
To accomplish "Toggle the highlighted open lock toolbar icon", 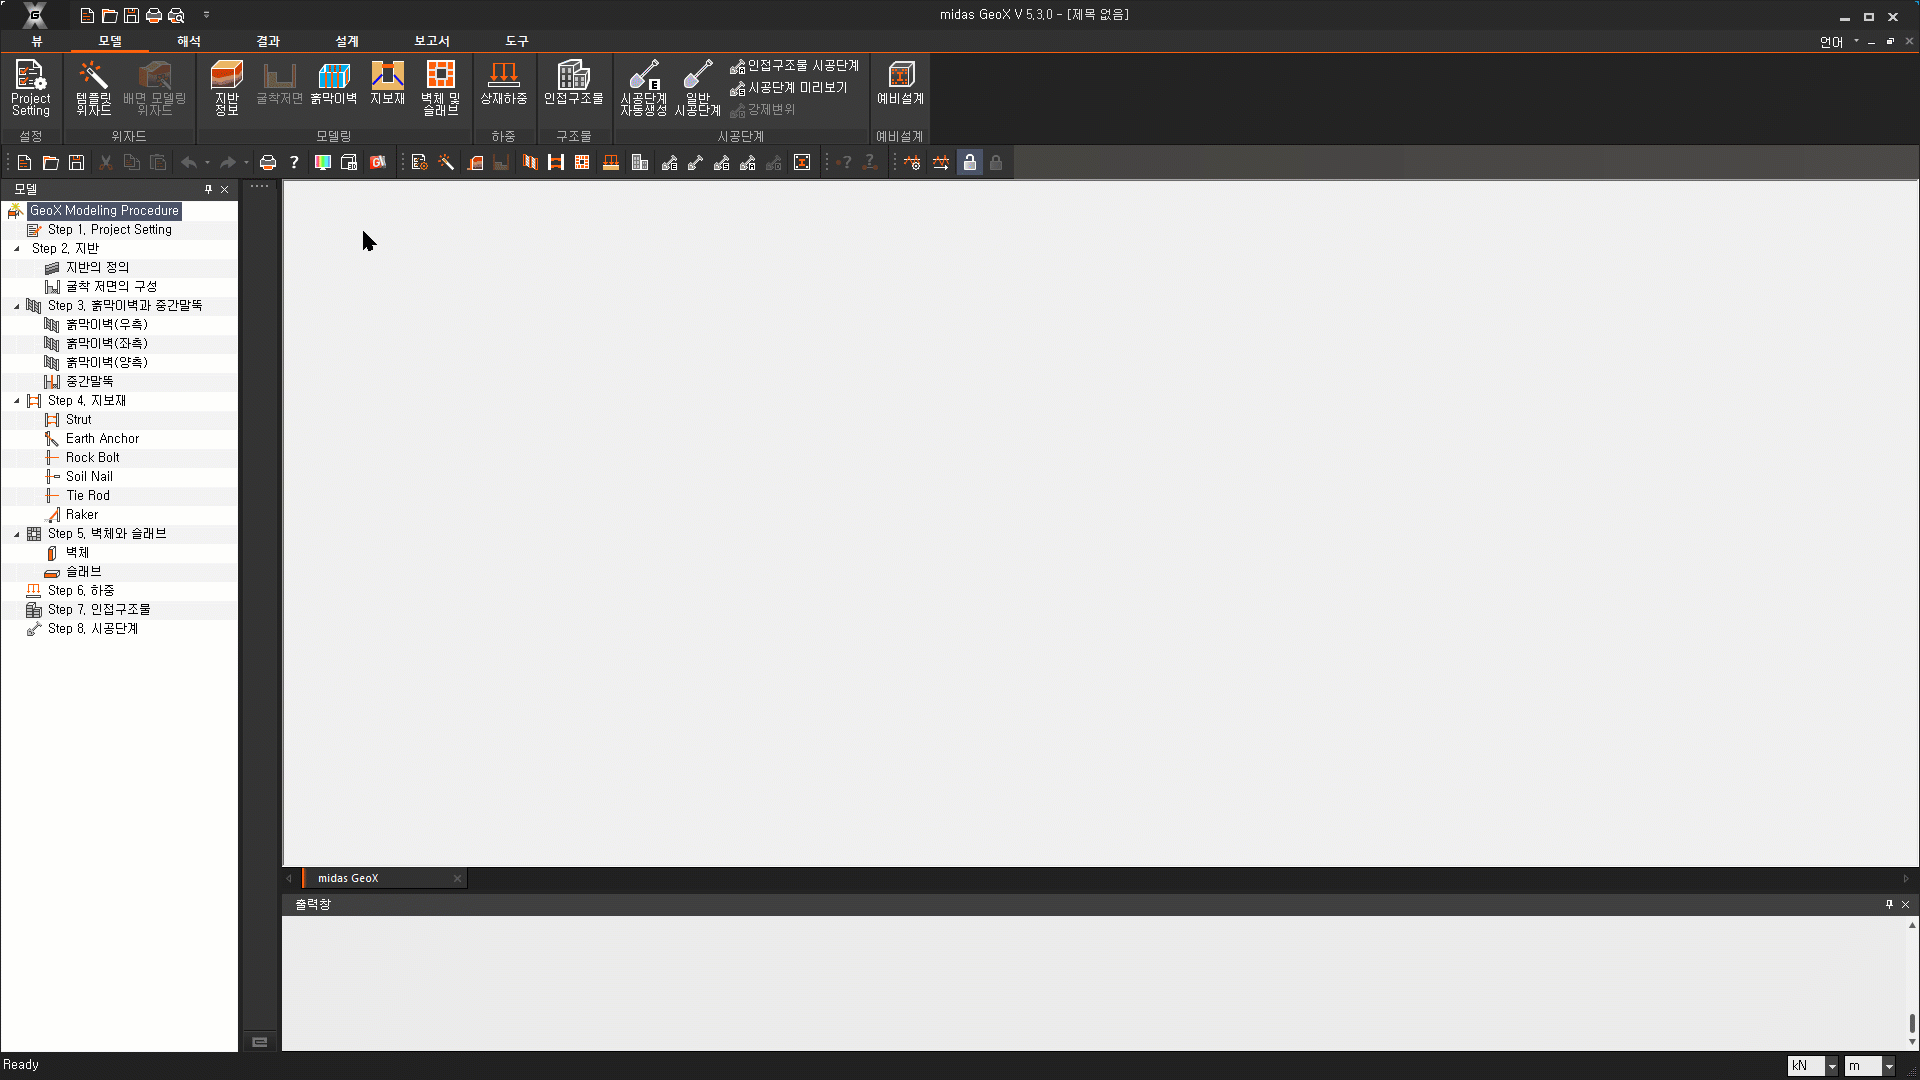I will 970,163.
